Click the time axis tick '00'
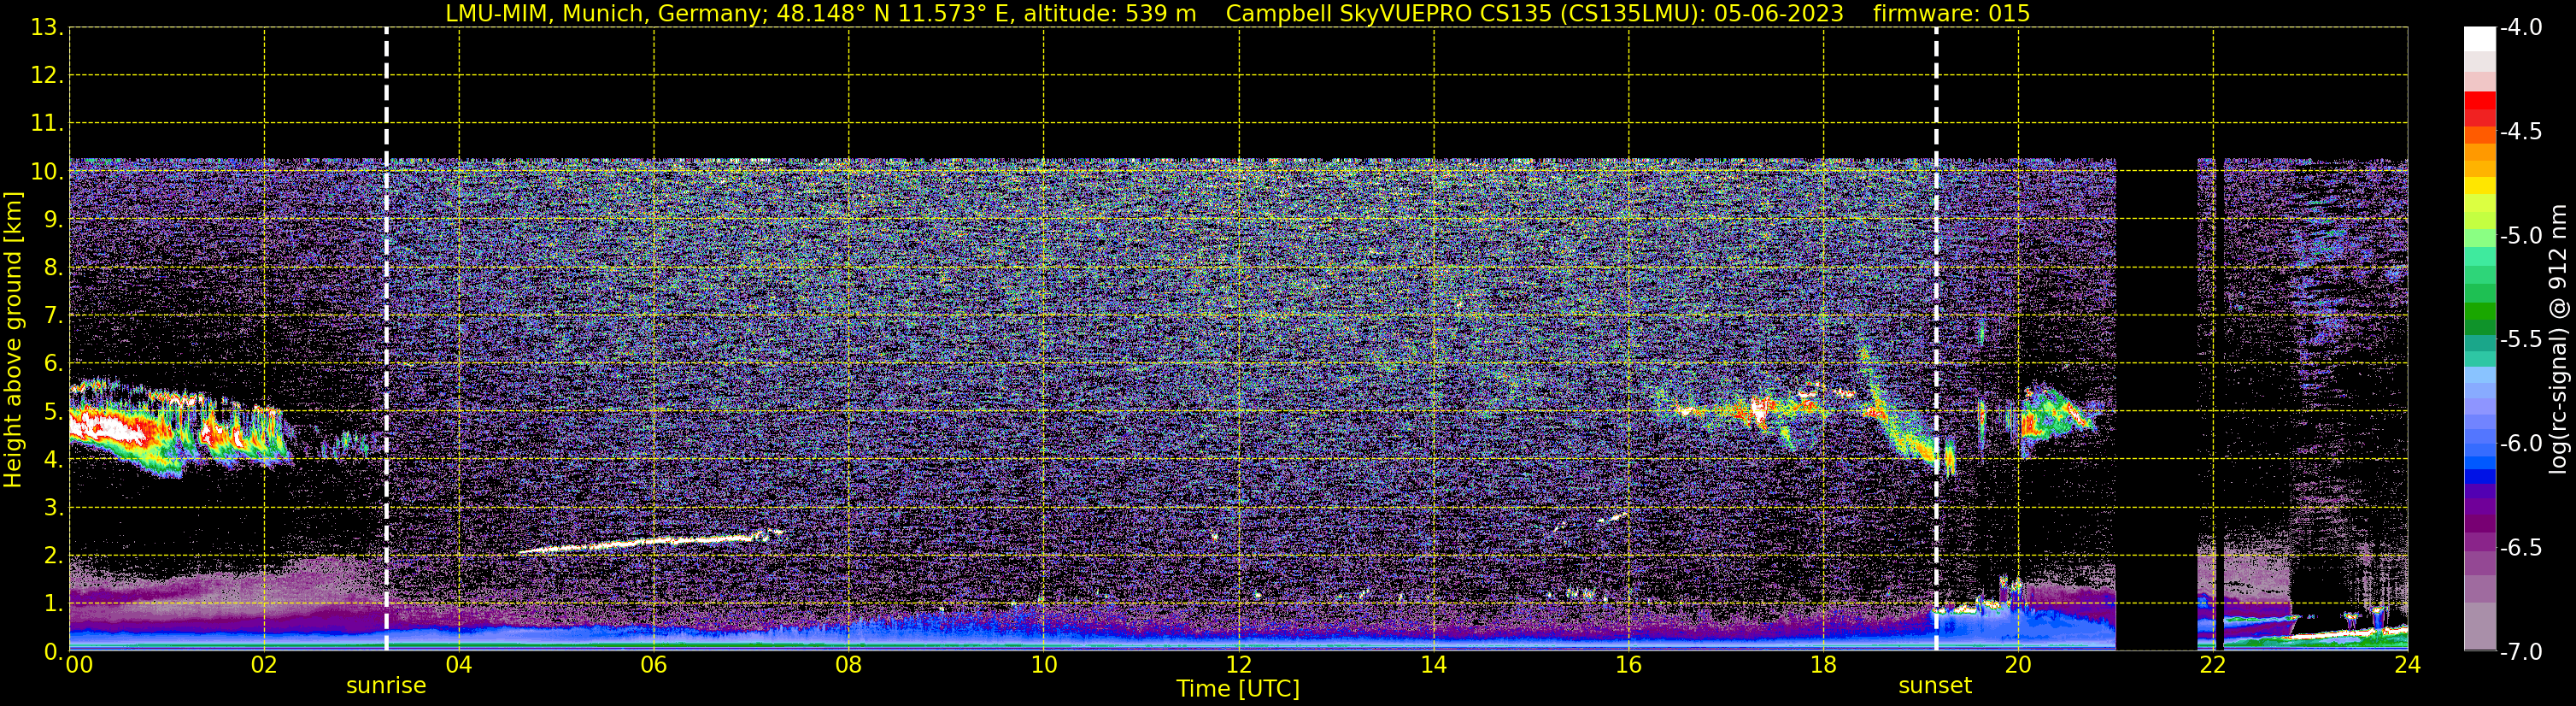Viewport: 2576px width, 706px height. coord(79,665)
